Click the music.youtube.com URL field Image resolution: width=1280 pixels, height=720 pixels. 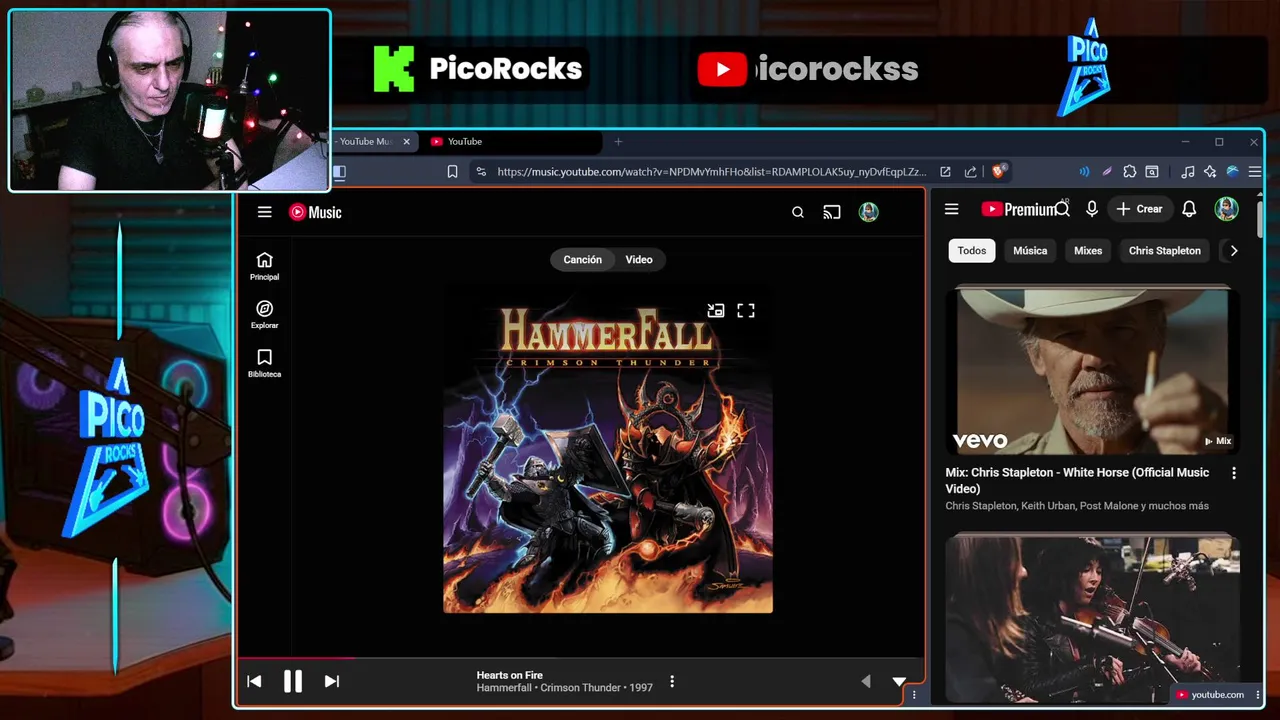[710, 172]
